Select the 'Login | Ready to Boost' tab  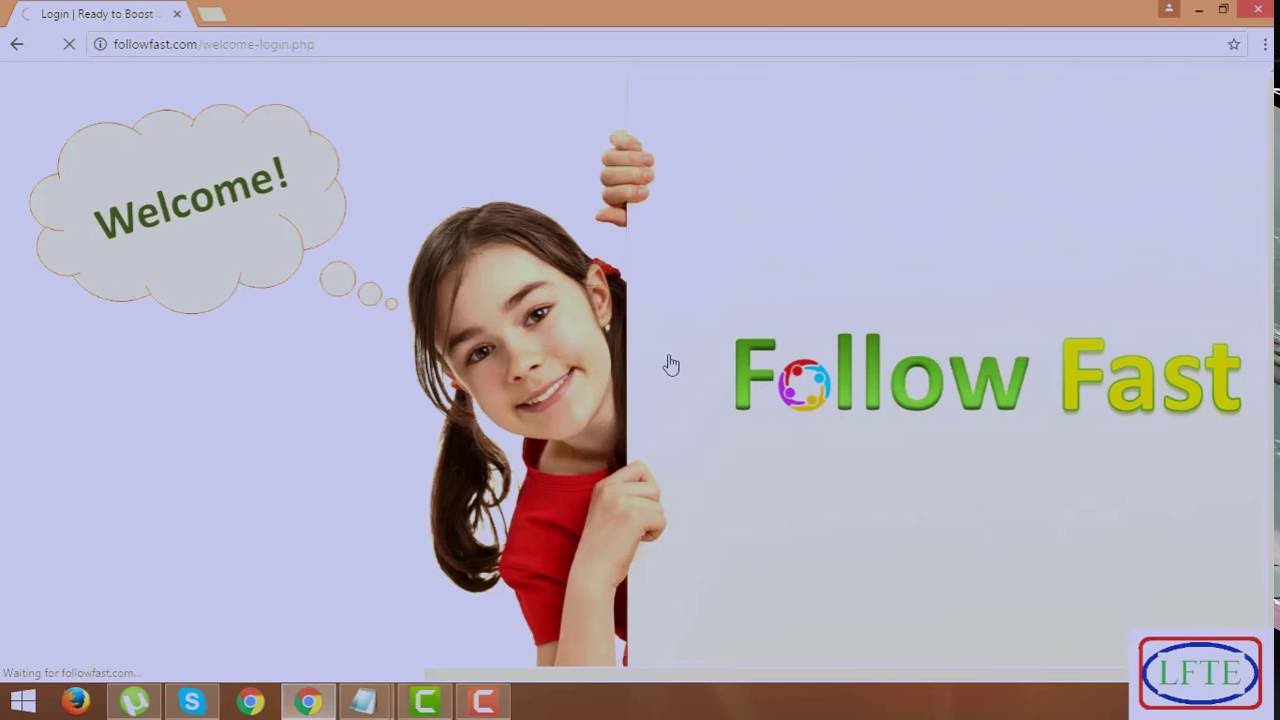click(x=97, y=14)
